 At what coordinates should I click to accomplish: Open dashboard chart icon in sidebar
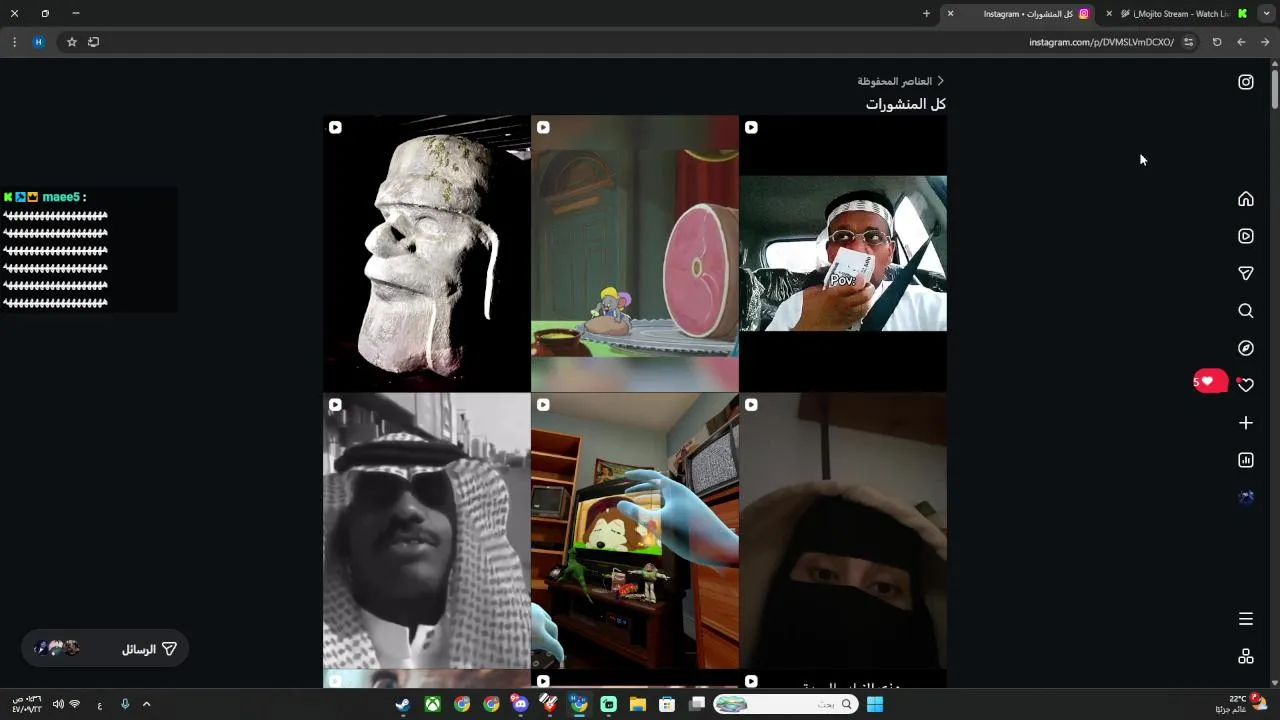[x=1246, y=460]
